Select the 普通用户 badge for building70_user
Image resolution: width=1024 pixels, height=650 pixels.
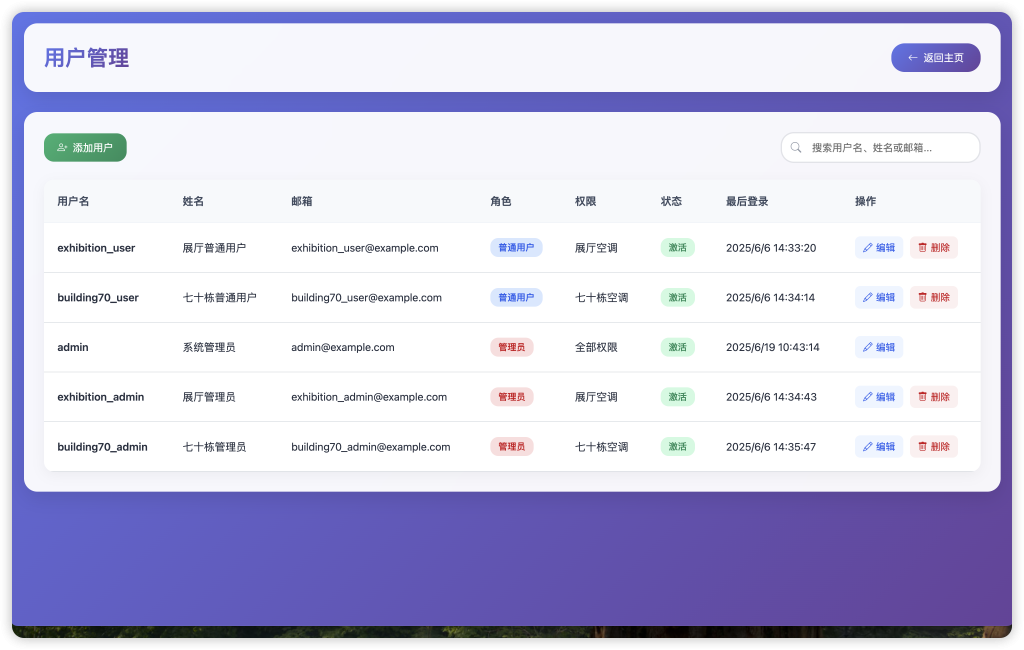(x=516, y=298)
